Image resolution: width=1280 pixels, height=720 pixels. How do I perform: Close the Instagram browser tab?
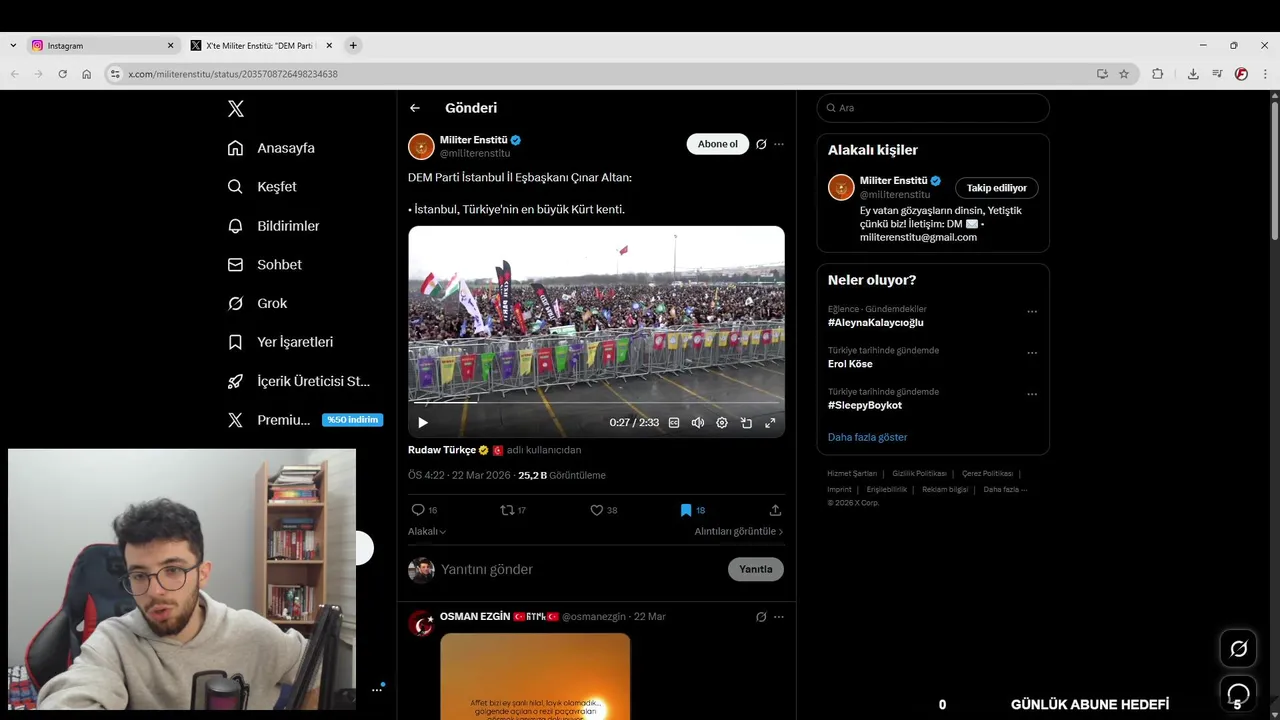[x=170, y=45]
